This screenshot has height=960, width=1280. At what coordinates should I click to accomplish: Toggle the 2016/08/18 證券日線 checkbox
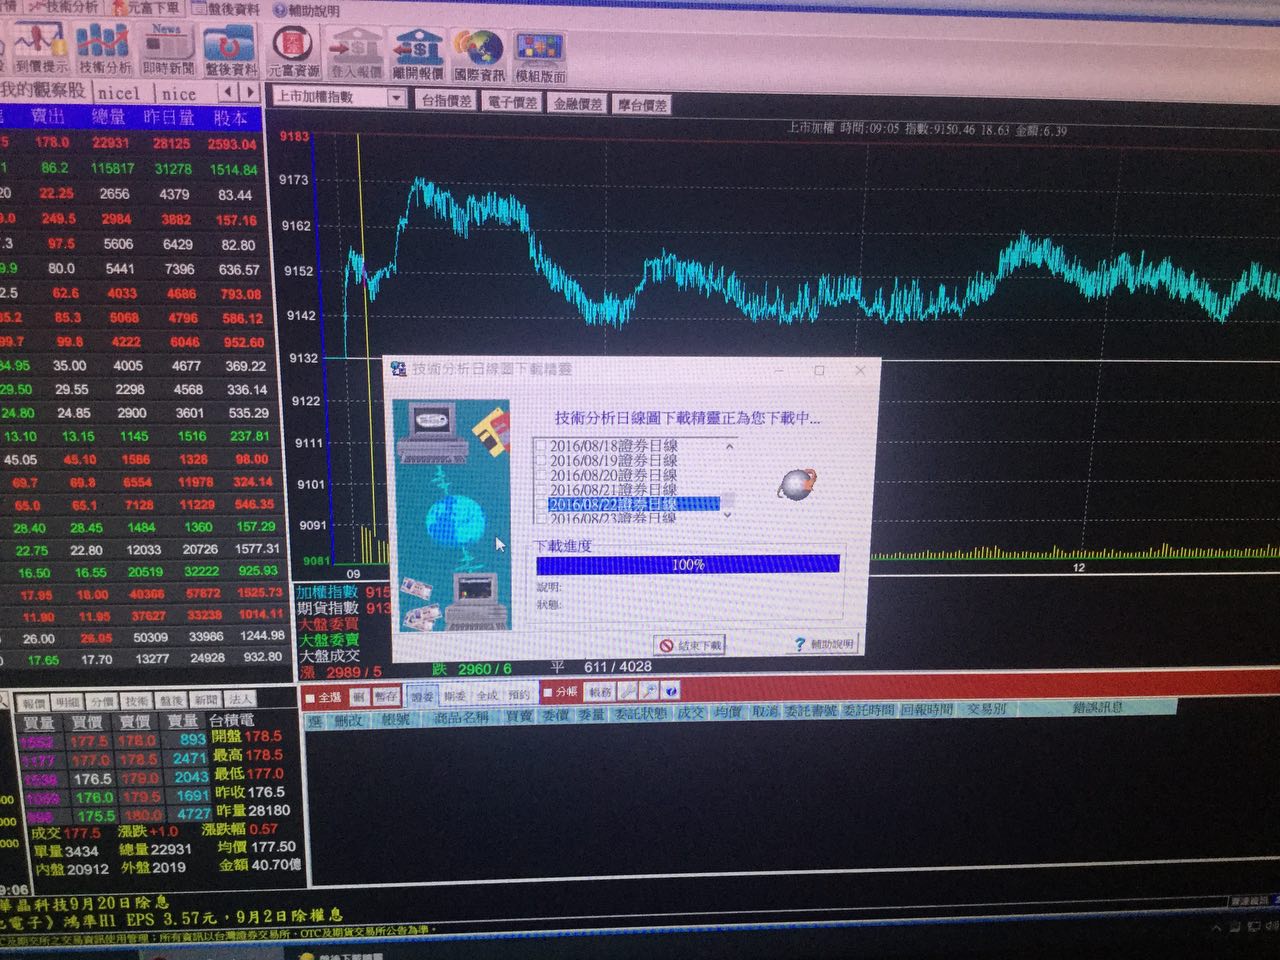(x=541, y=446)
